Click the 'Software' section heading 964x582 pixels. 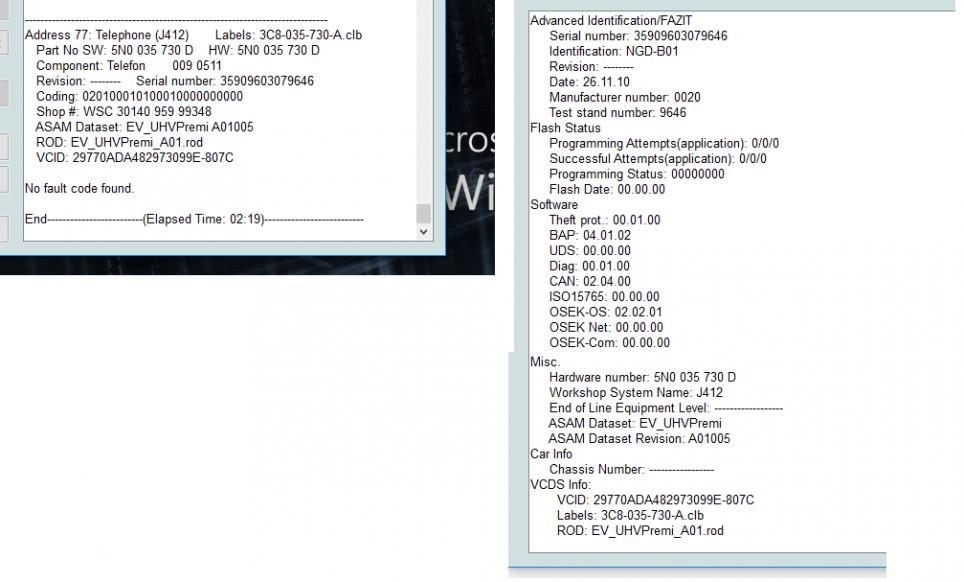pos(554,205)
